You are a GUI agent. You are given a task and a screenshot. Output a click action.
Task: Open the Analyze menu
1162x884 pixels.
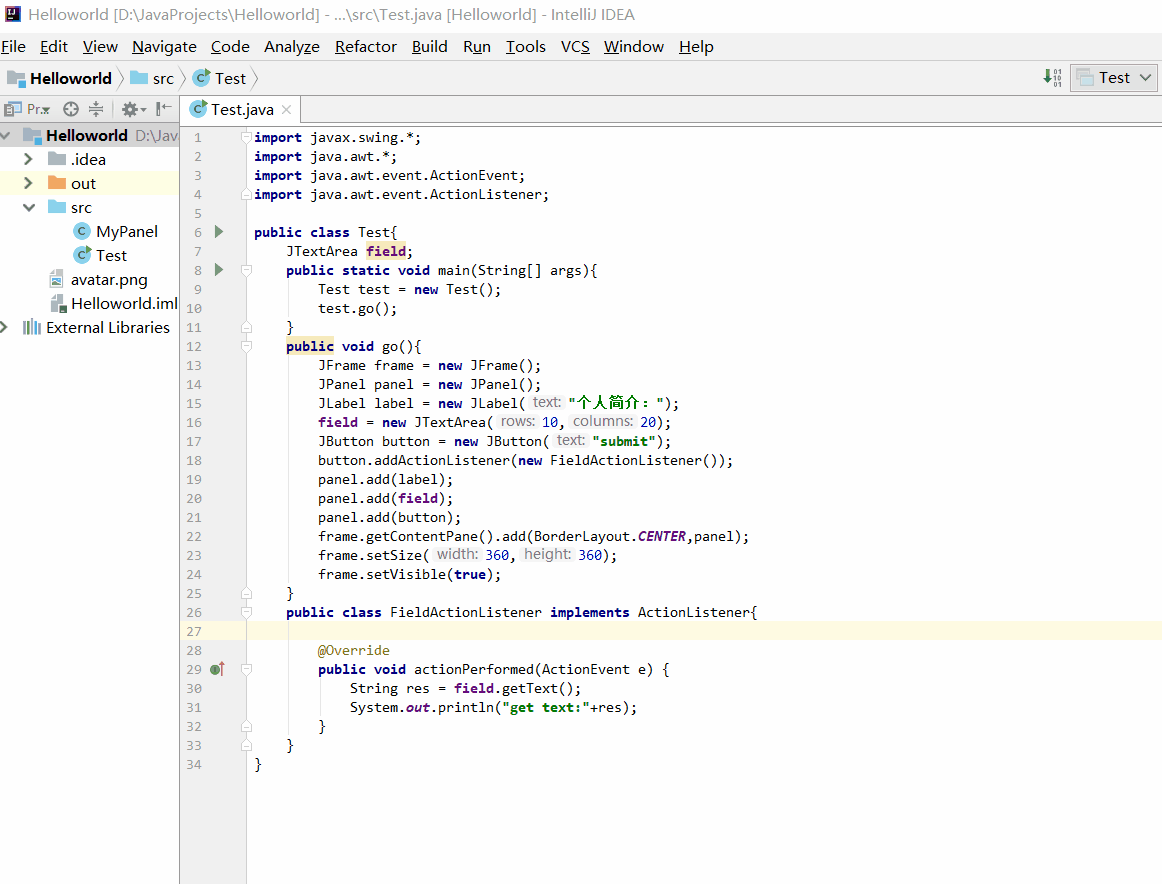click(292, 47)
